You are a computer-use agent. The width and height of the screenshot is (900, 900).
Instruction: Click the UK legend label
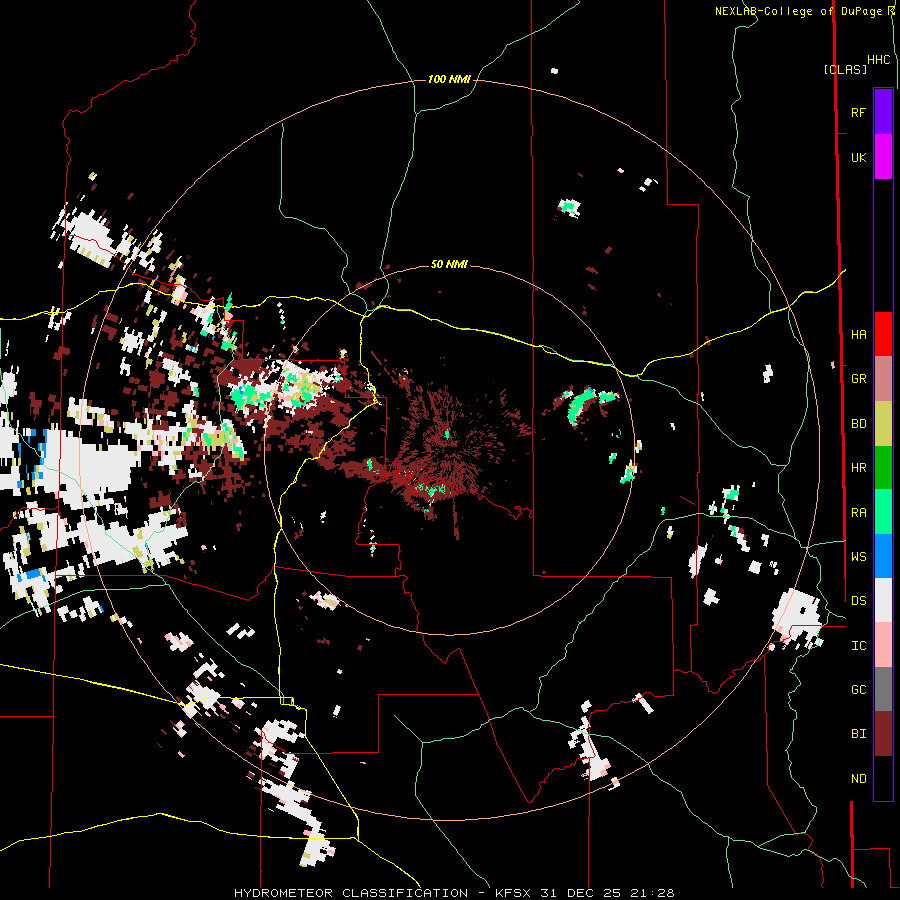click(858, 157)
